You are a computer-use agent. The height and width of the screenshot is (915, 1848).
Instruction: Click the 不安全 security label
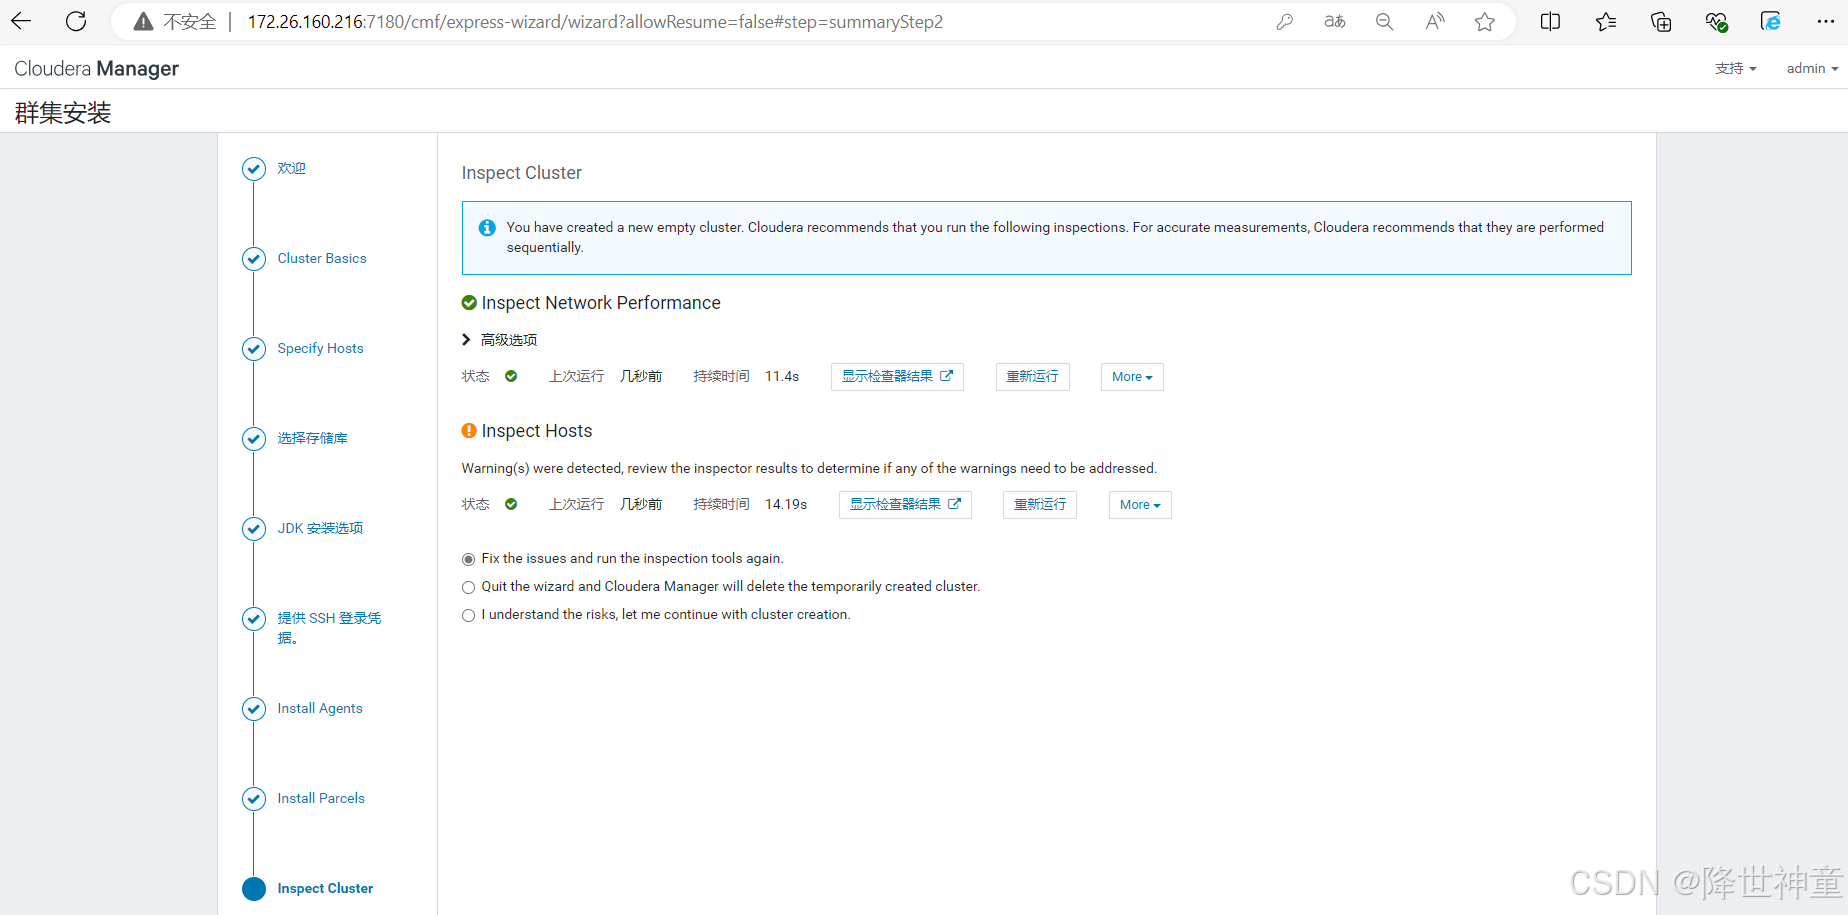point(190,22)
